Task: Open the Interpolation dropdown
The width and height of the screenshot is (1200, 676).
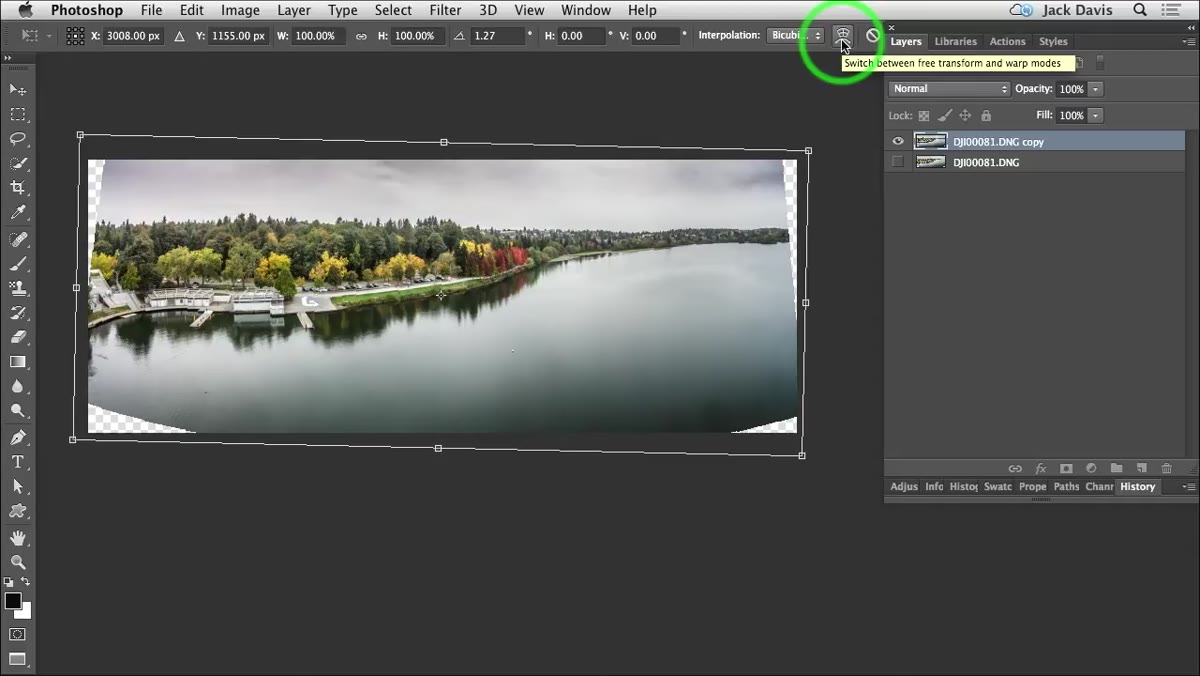Action: (x=796, y=36)
